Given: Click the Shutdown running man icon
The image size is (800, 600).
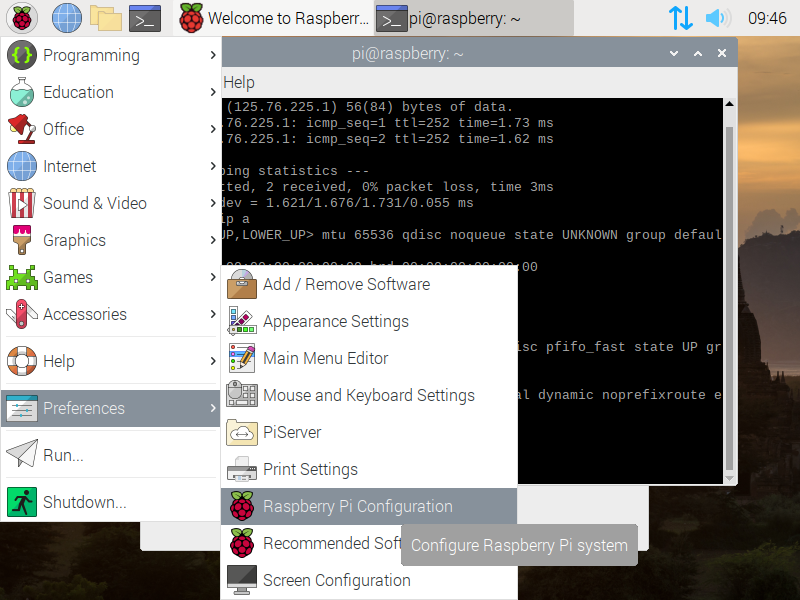Looking at the screenshot, I should coord(21,502).
